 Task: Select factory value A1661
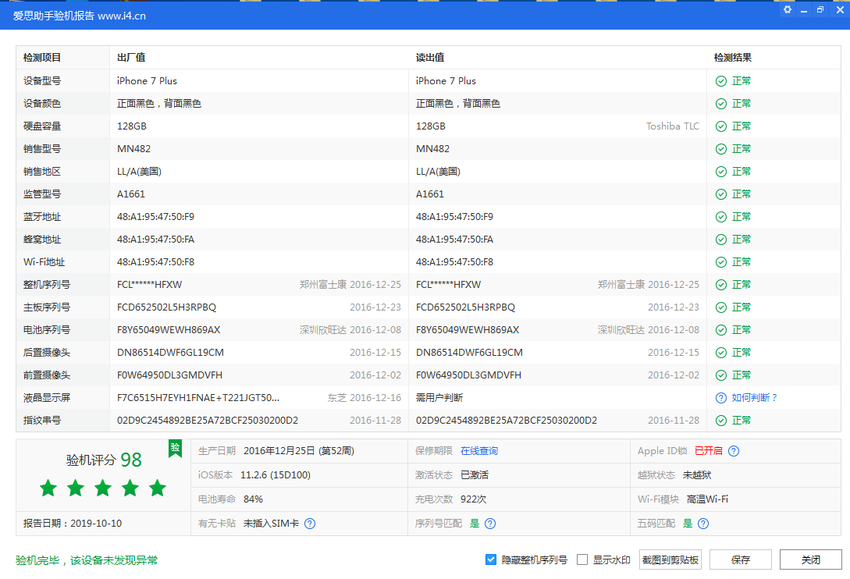click(131, 194)
